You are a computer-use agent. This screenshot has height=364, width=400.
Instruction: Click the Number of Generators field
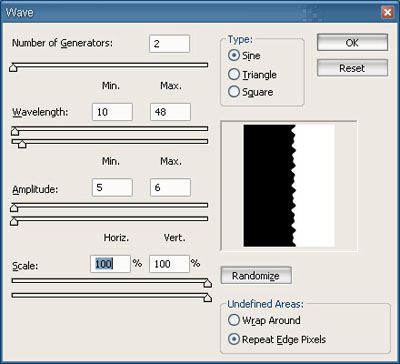coord(169,44)
